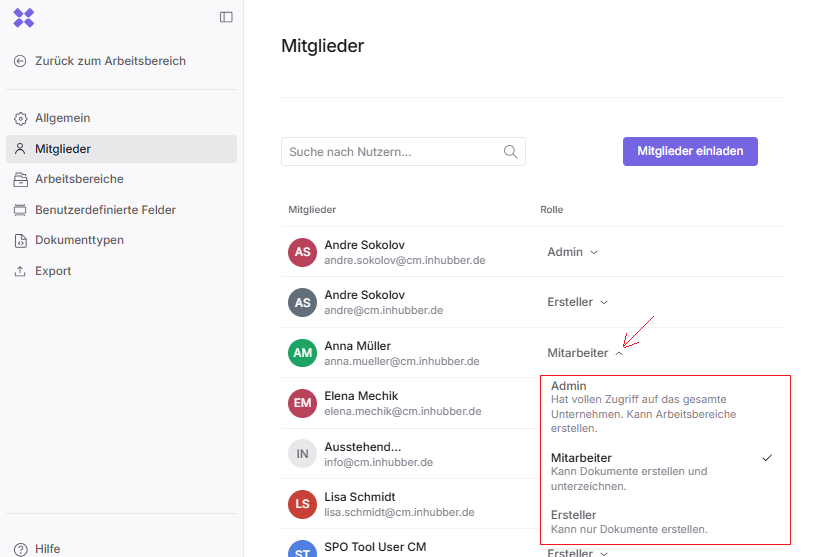Image resolution: width=814 pixels, height=557 pixels.
Task: Click the app logo icon
Action: click(24, 17)
